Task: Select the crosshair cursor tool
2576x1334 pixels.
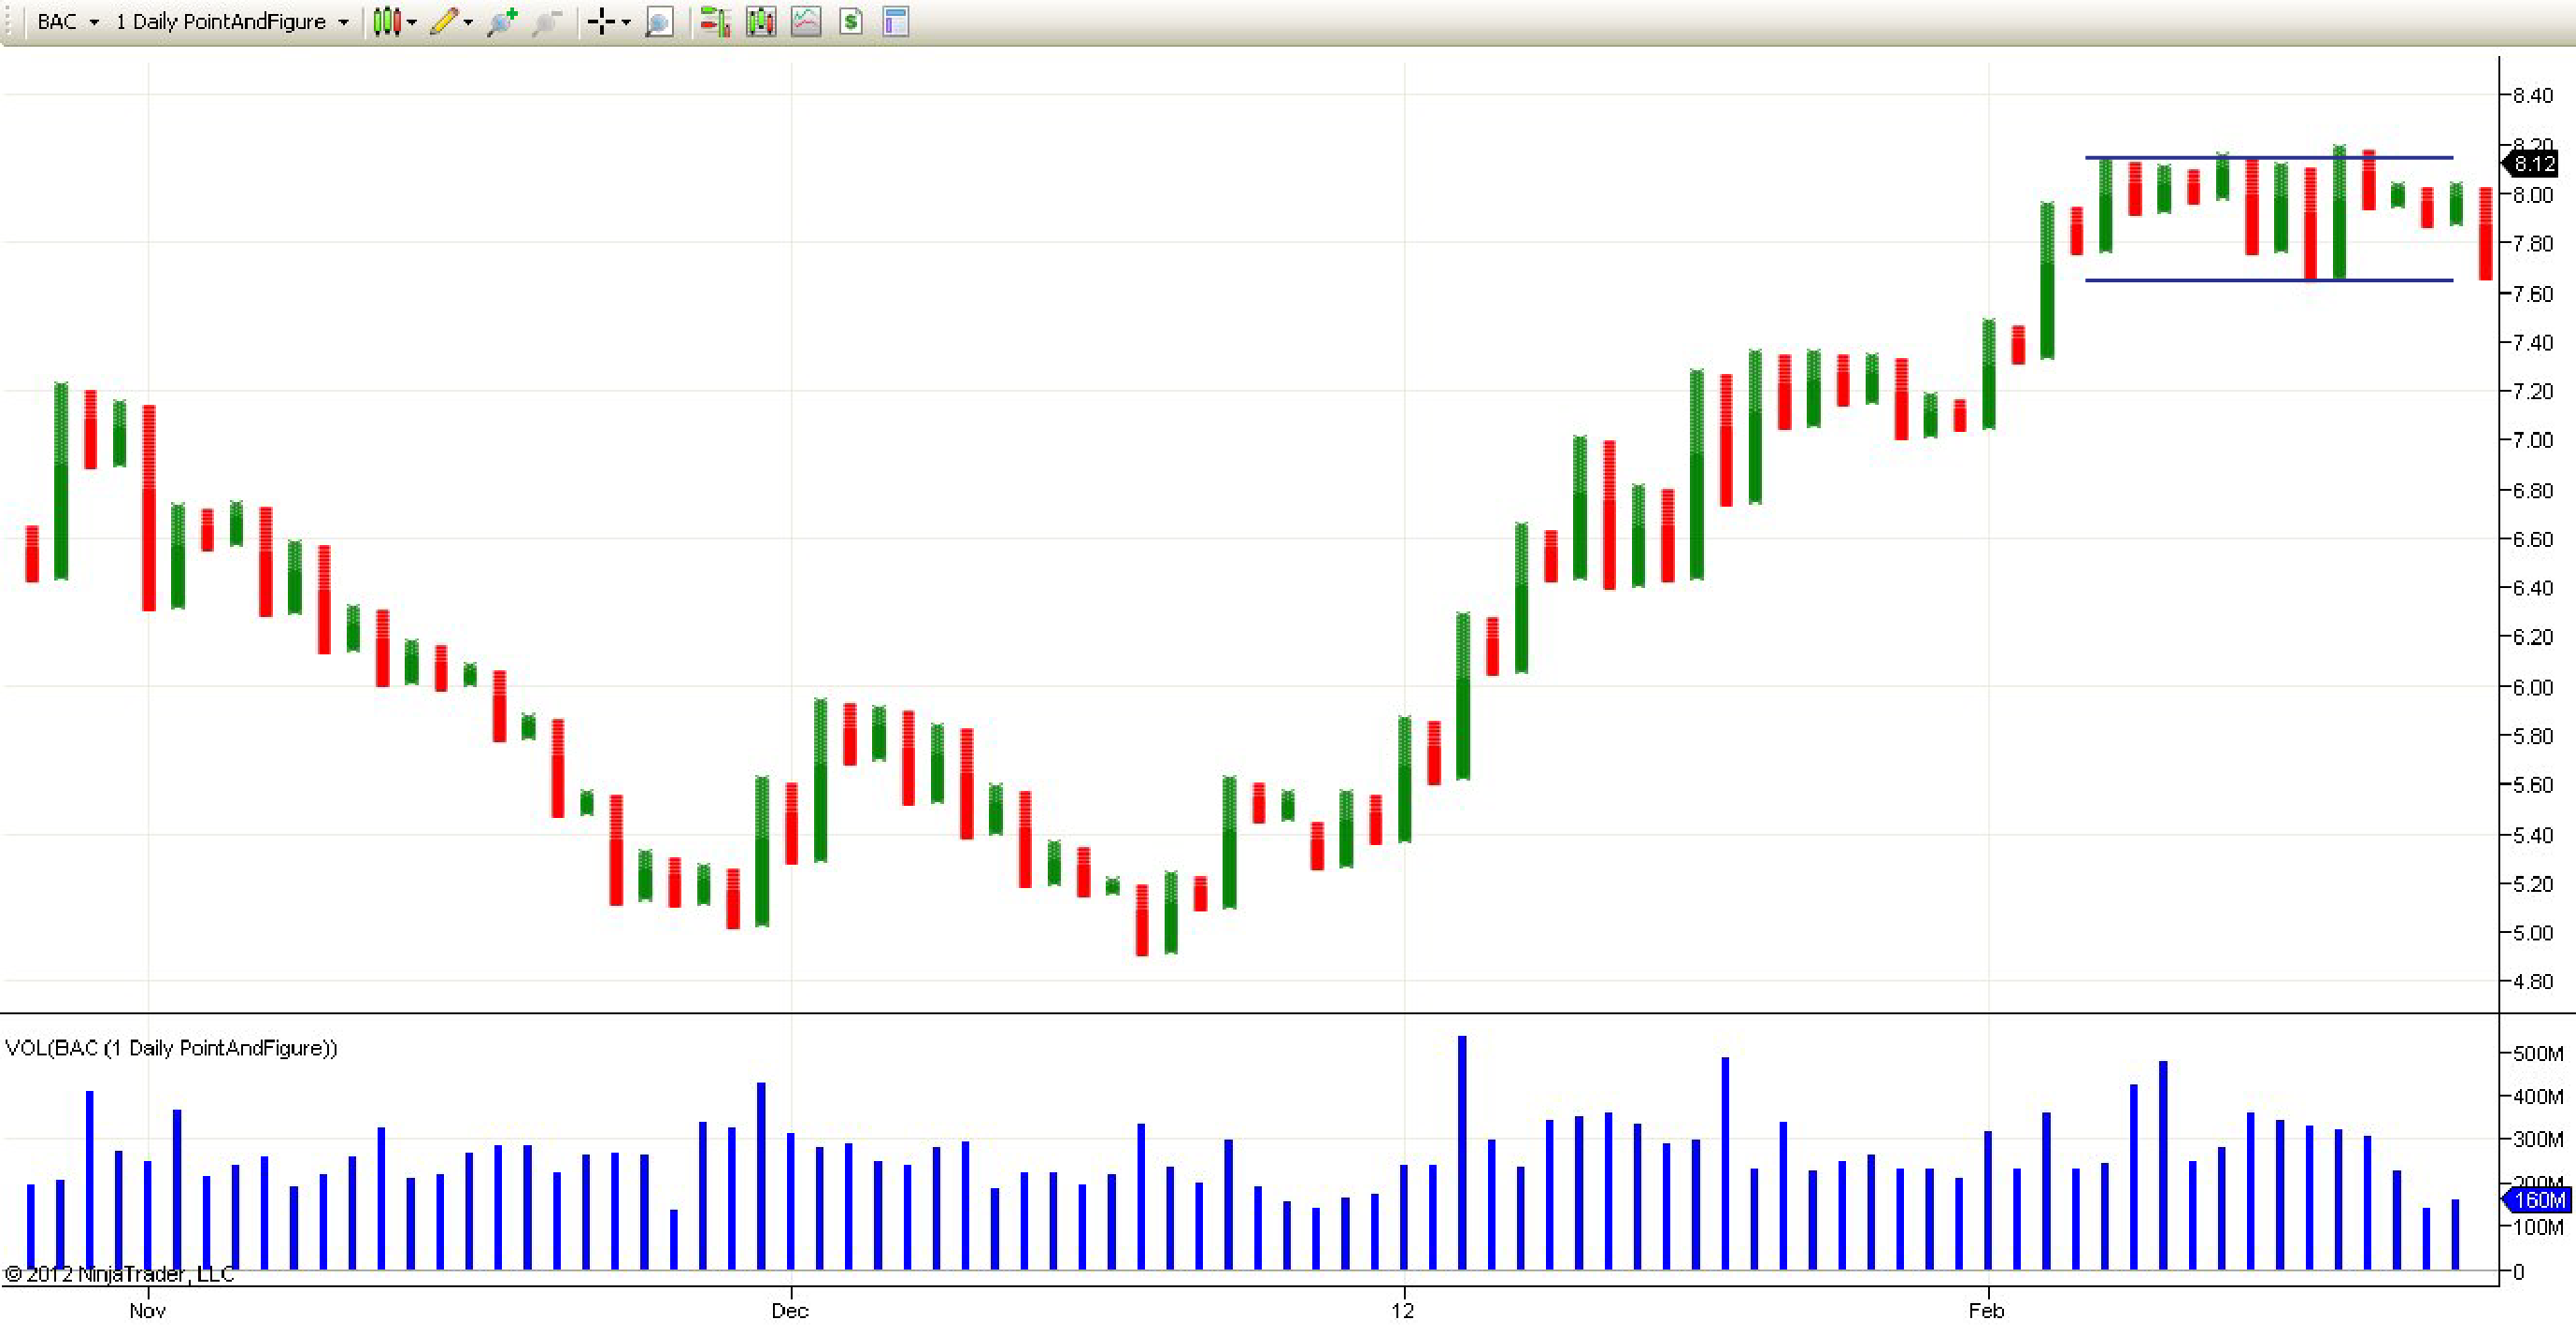Action: [x=601, y=22]
